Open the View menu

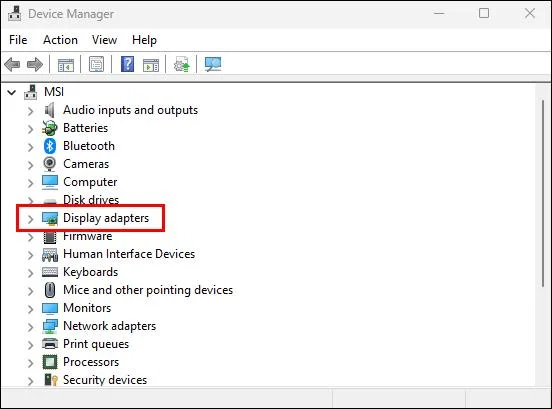pos(105,40)
